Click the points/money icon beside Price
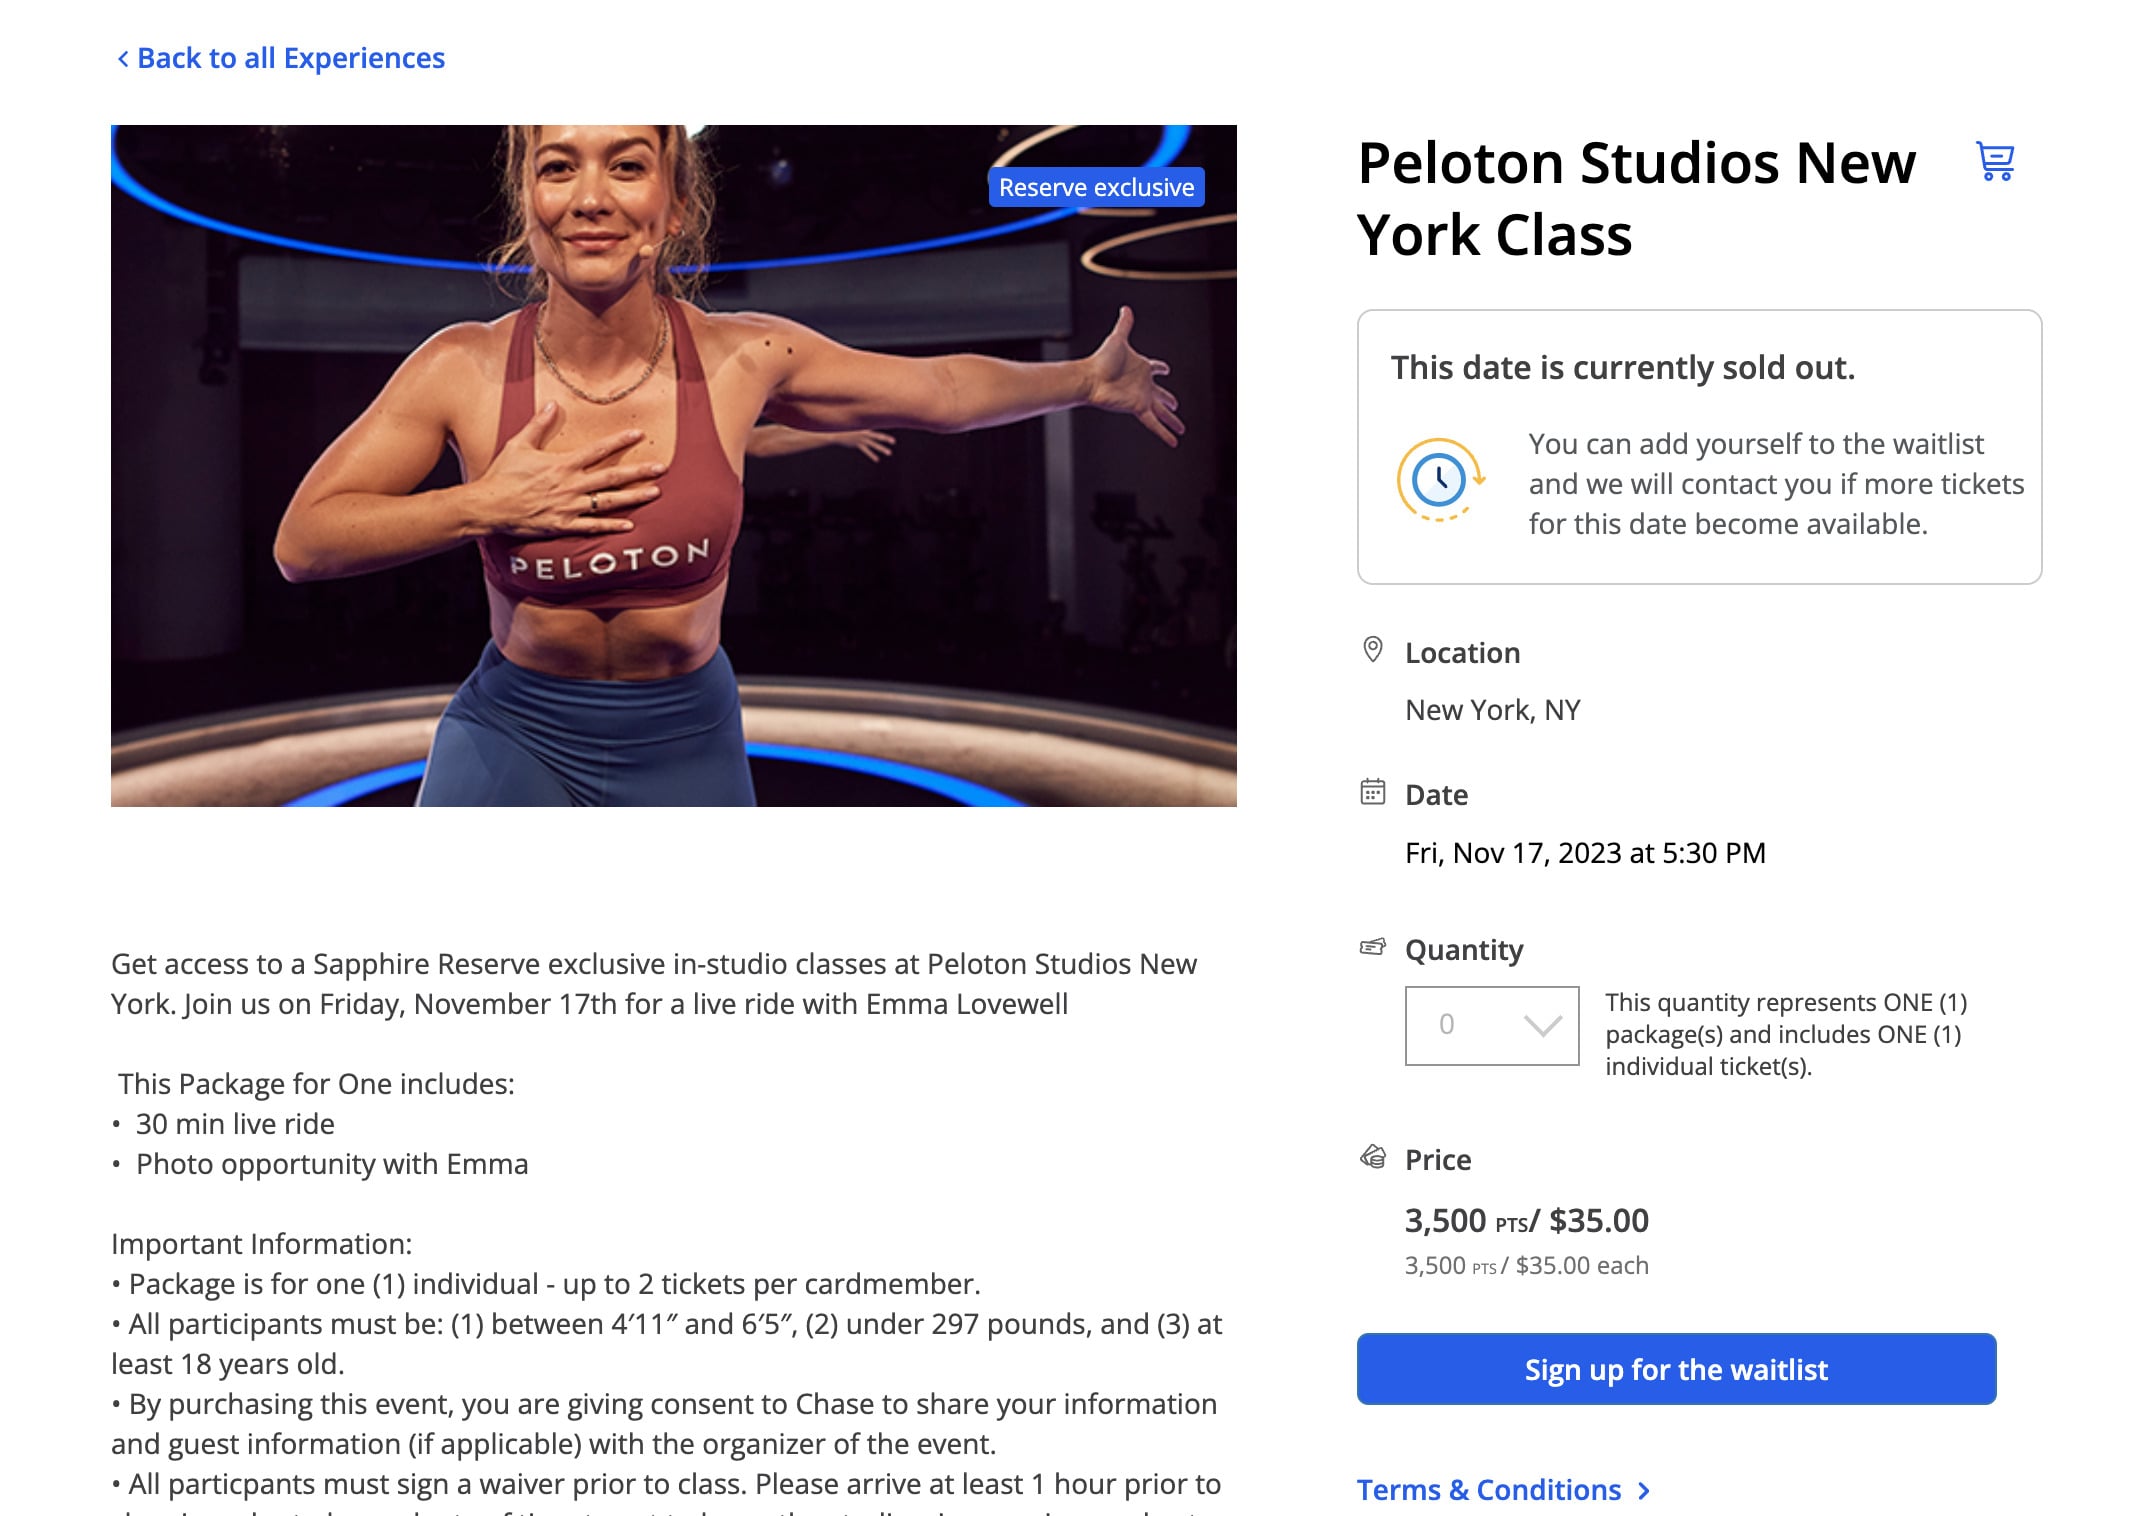This screenshot has height=1516, width=2156. (1371, 1156)
